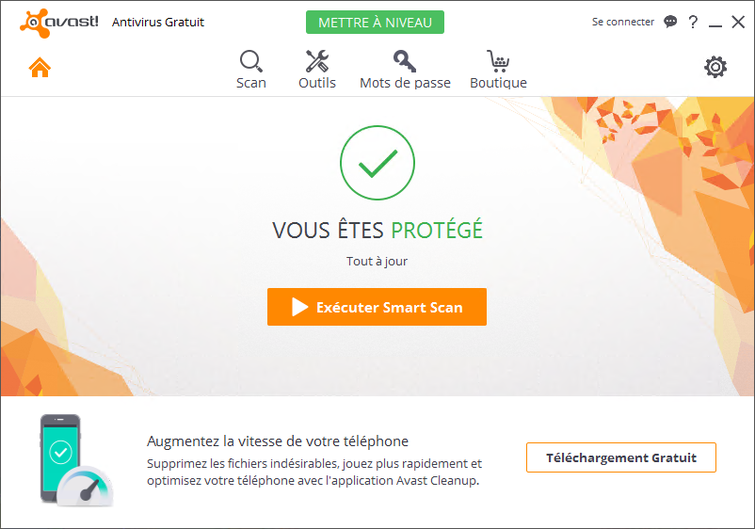Minimize the Avast window
Image resolution: width=755 pixels, height=529 pixels.
[x=715, y=22]
